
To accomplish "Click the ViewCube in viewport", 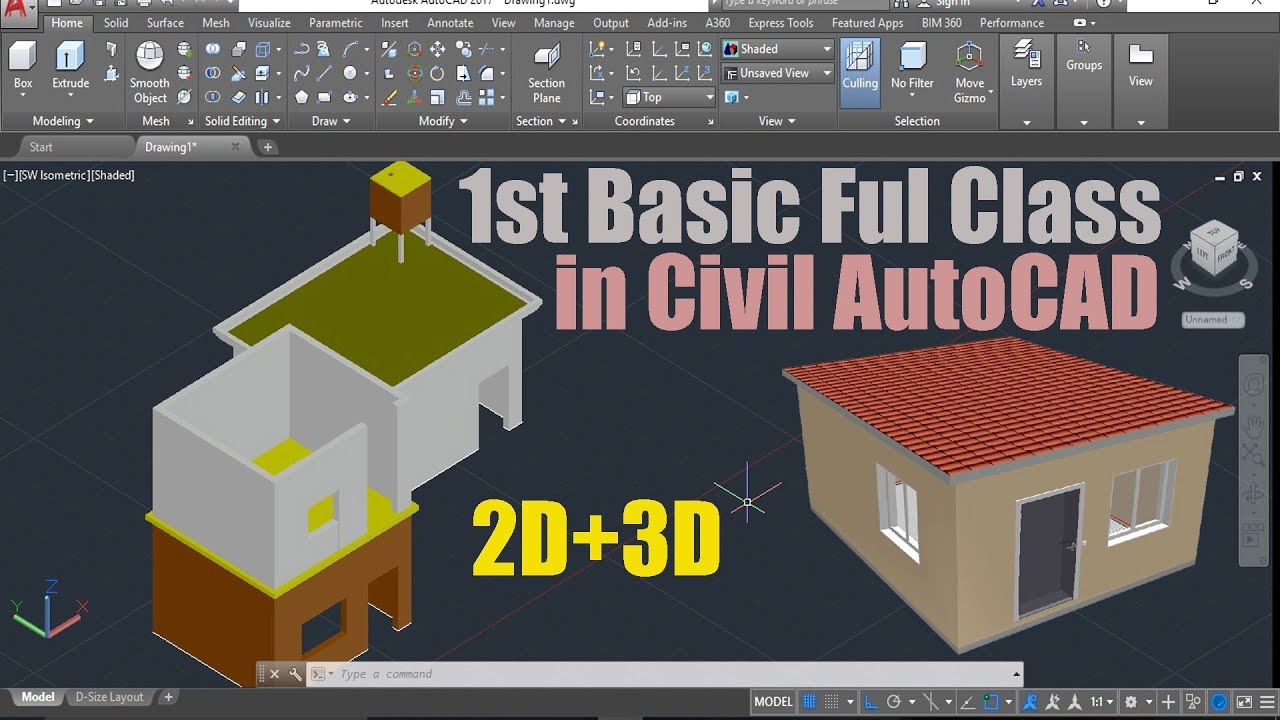I will pos(1214,250).
